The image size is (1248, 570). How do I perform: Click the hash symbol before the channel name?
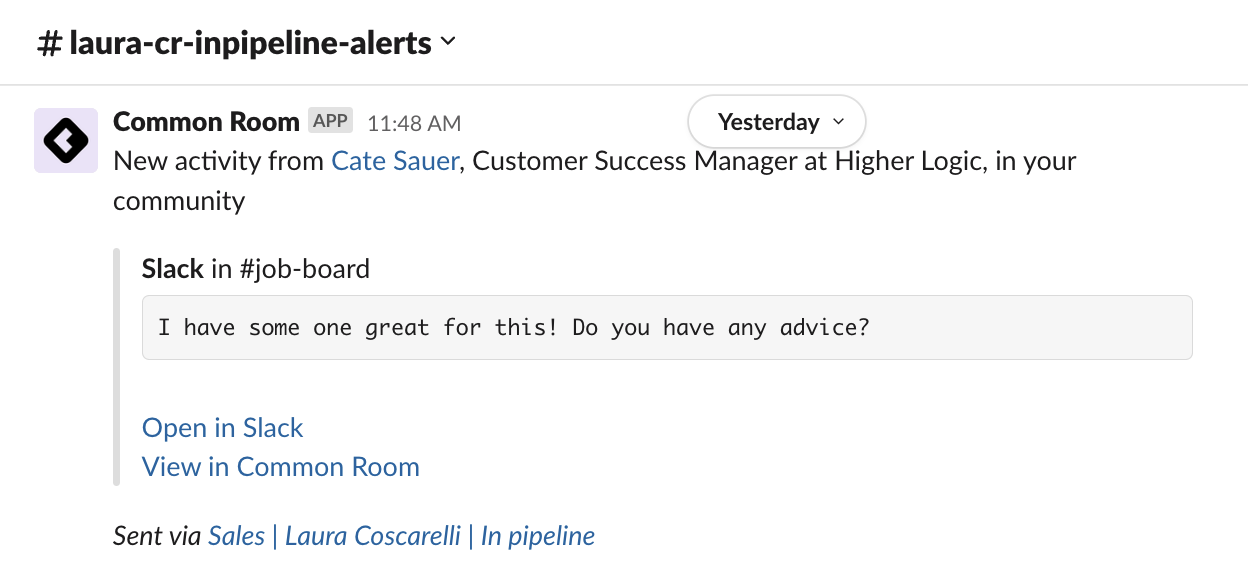(x=49, y=44)
